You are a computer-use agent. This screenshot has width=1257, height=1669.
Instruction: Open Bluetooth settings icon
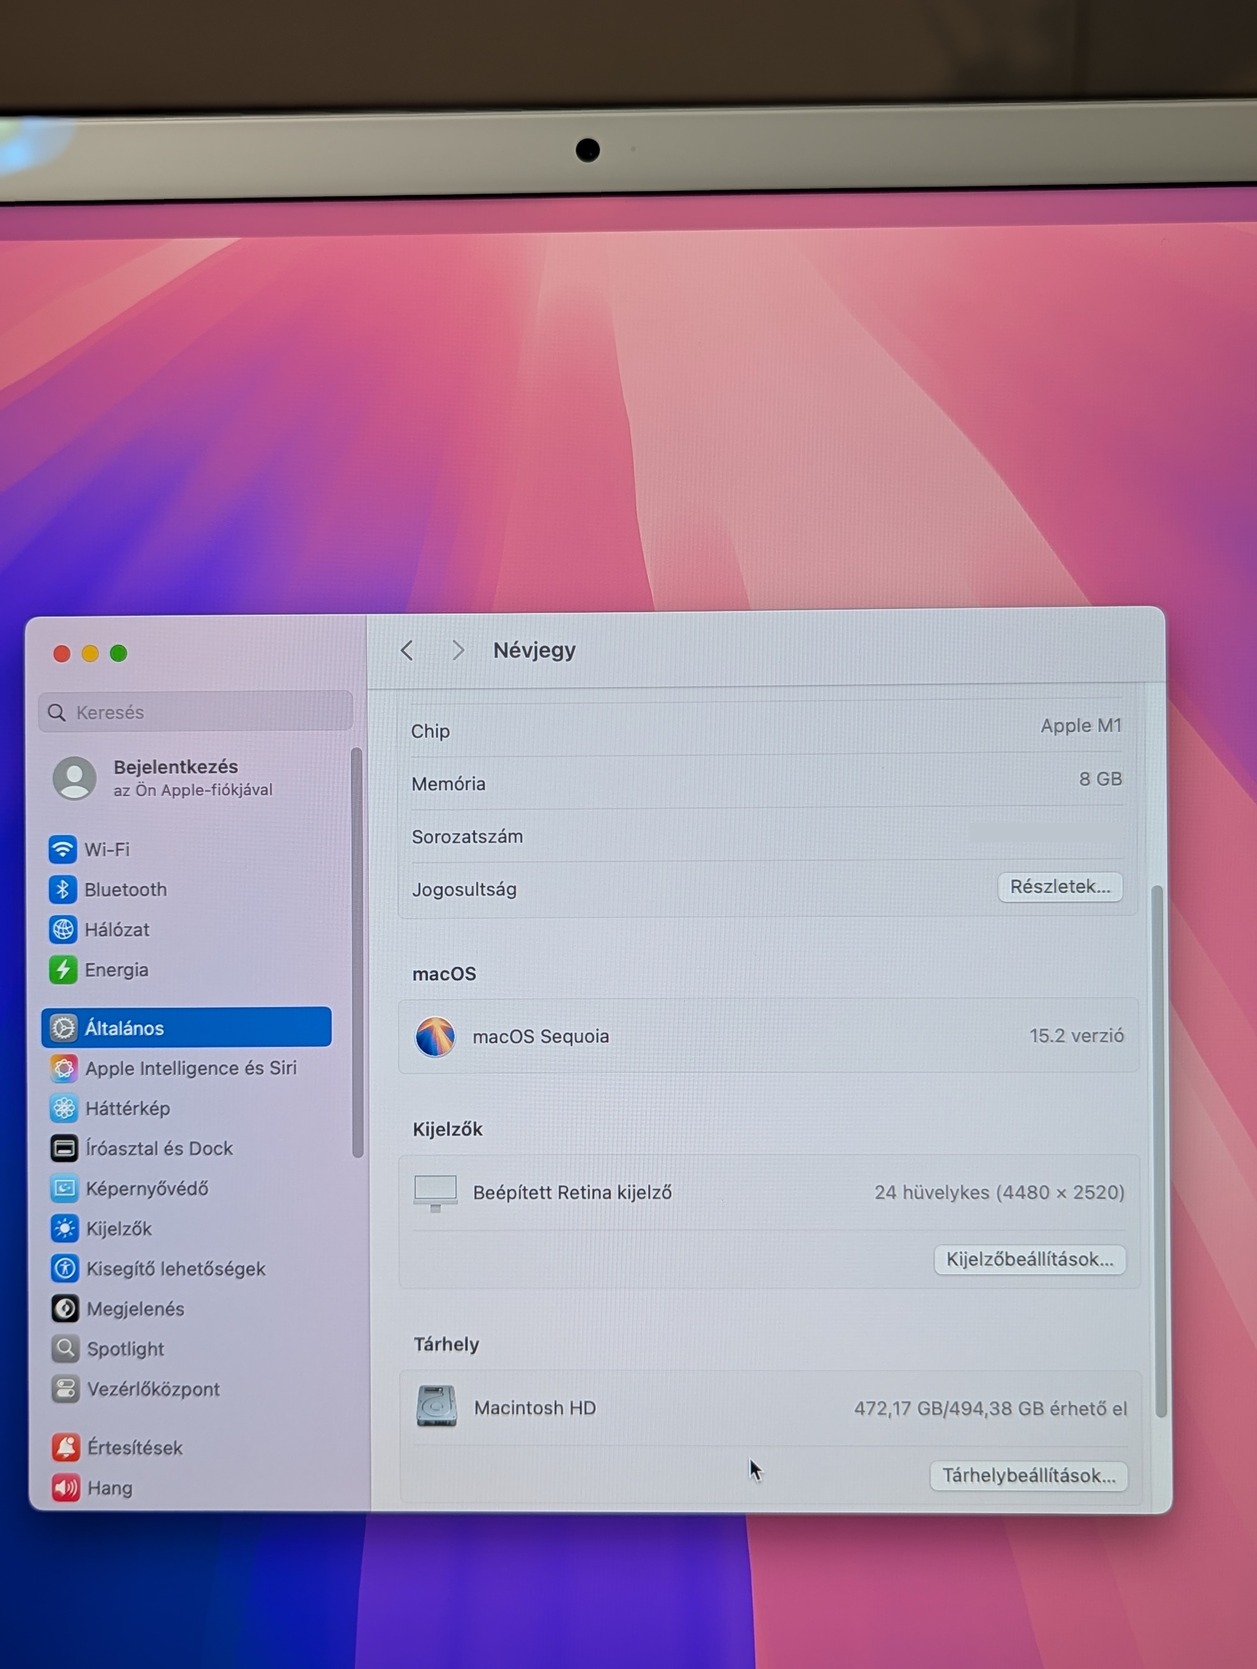click(x=62, y=889)
